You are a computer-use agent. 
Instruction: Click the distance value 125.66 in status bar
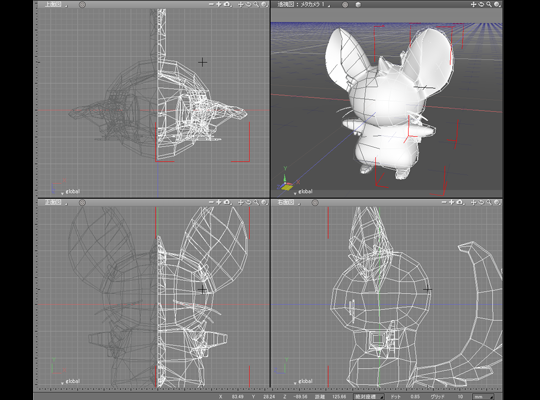point(339,397)
